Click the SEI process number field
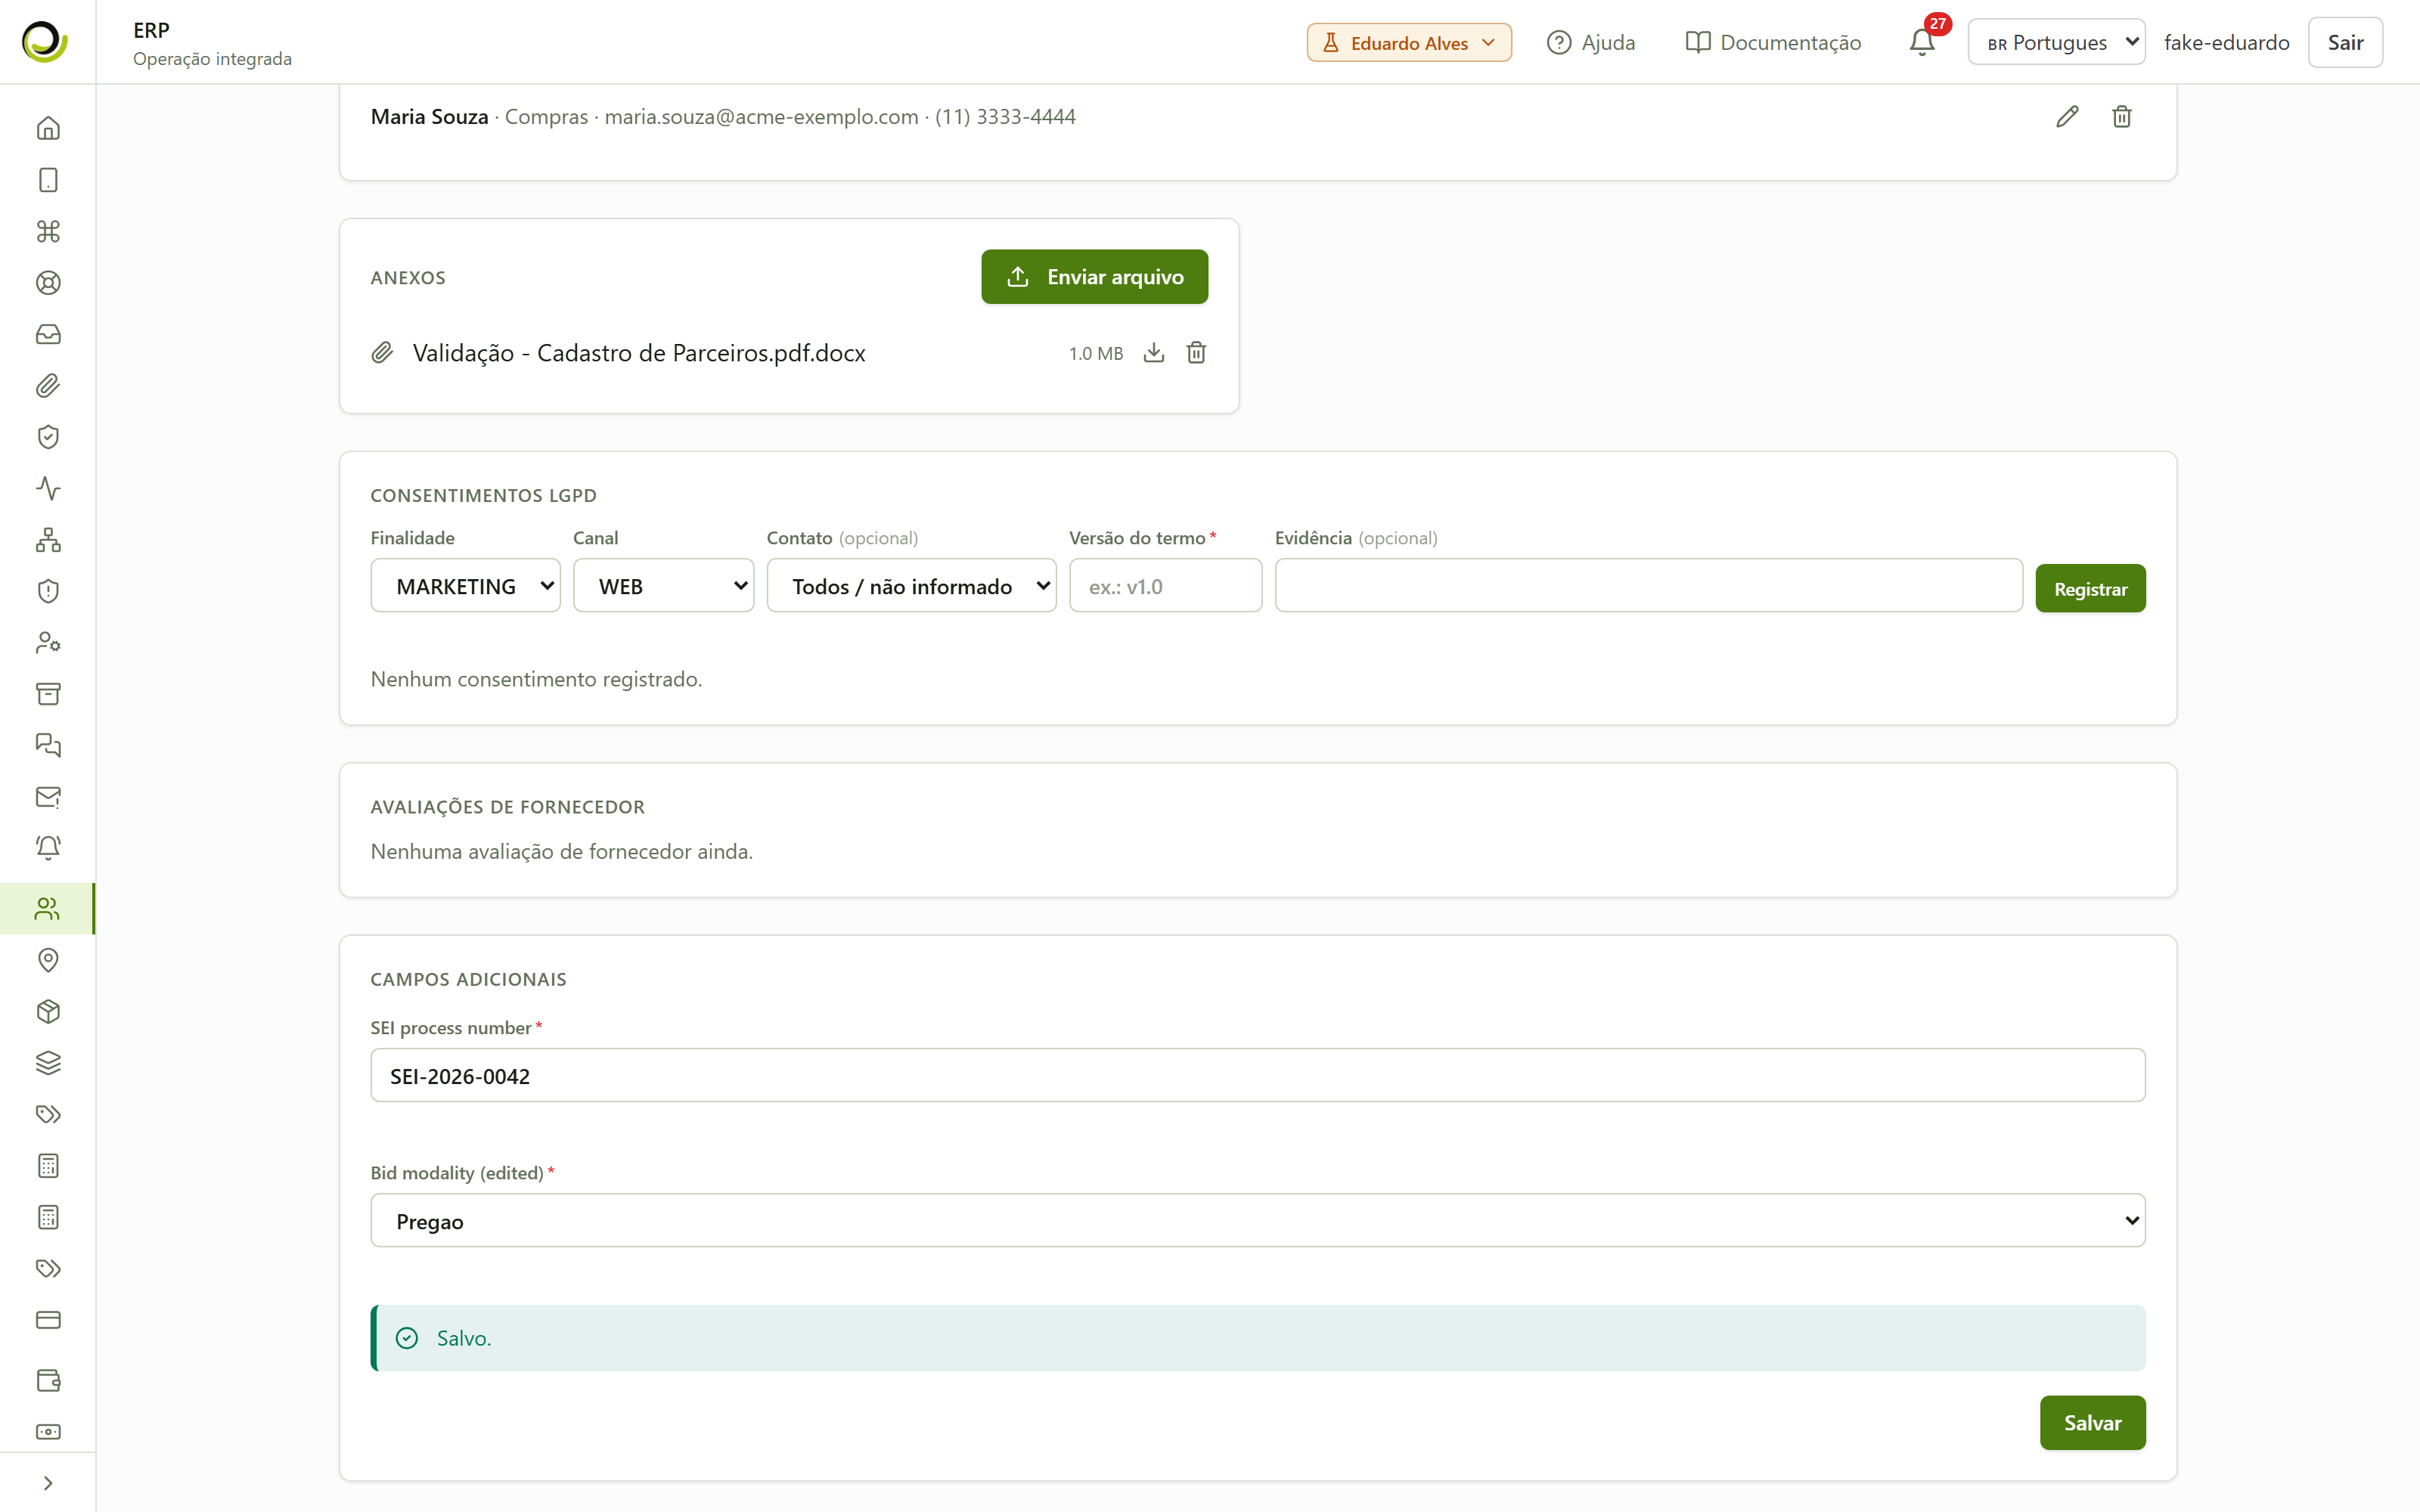Image resolution: width=2420 pixels, height=1512 pixels. (1257, 1076)
